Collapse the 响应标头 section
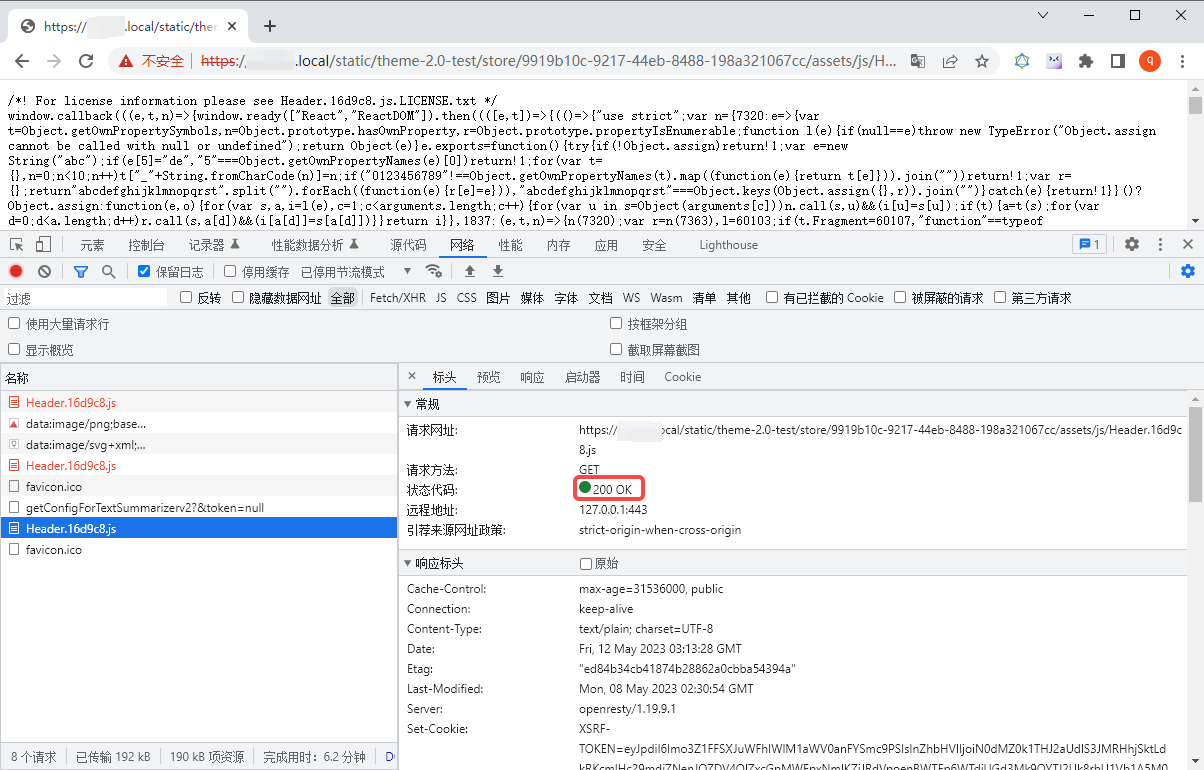Screen dimensions: 1204x770 point(408,563)
